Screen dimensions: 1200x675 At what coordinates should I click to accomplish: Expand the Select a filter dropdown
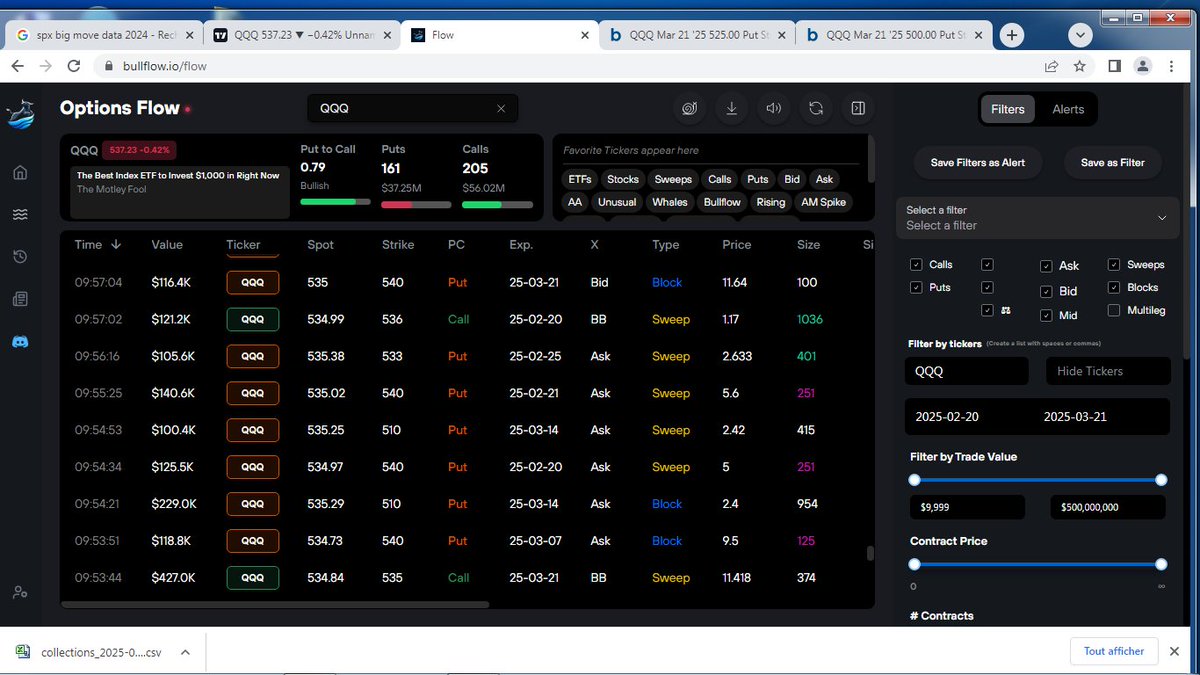click(1037, 218)
